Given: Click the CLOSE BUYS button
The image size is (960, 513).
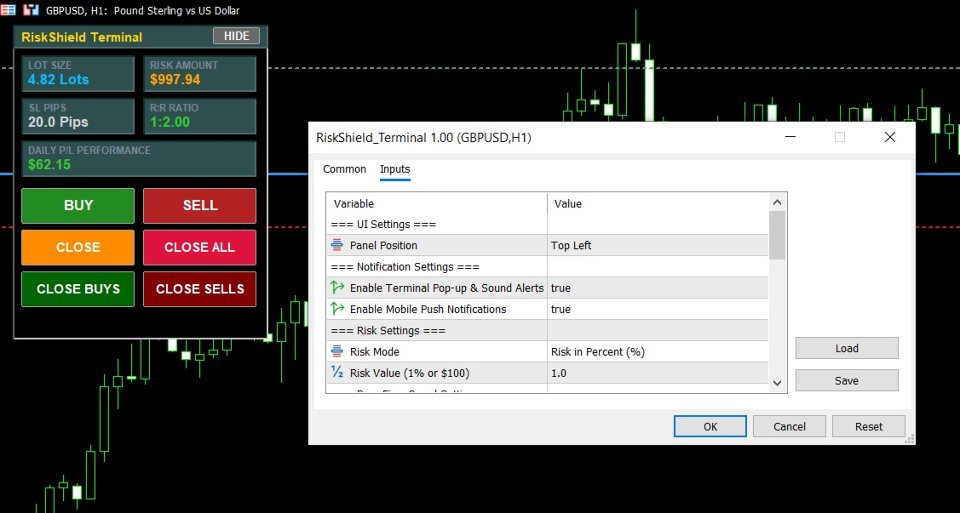Looking at the screenshot, I should 78,289.
